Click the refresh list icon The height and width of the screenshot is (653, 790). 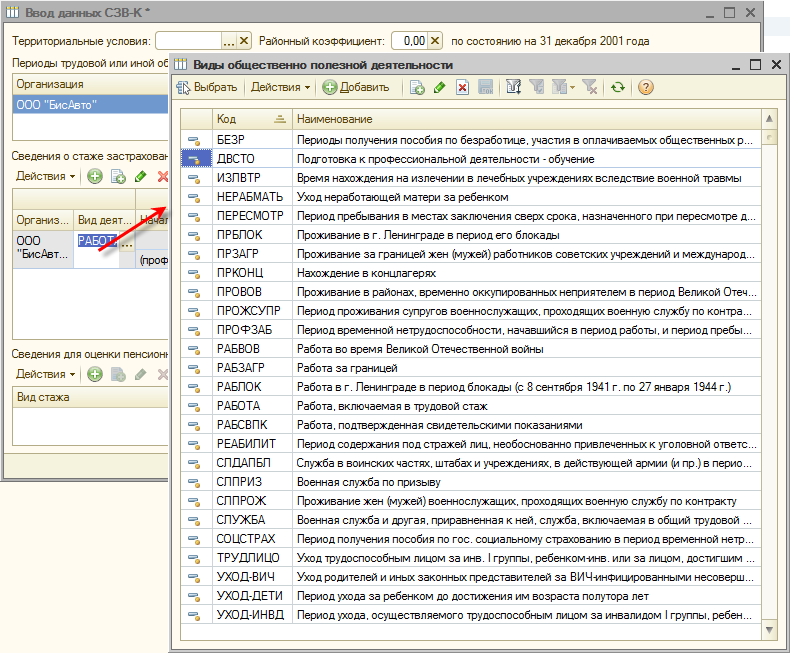[x=619, y=88]
